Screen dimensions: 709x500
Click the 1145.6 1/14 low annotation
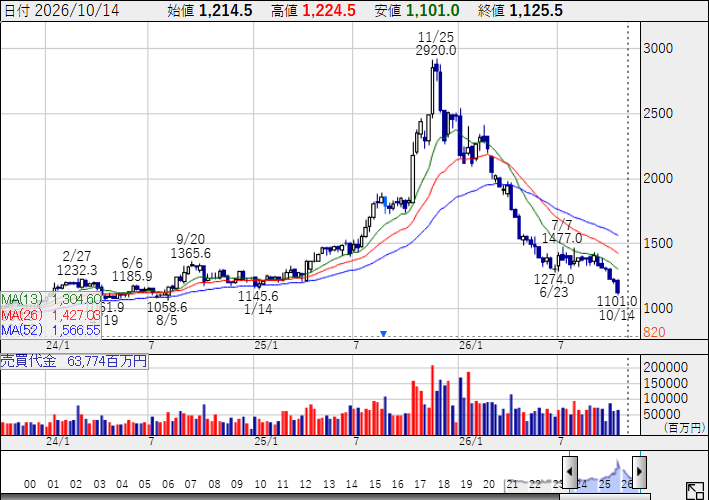[258, 303]
